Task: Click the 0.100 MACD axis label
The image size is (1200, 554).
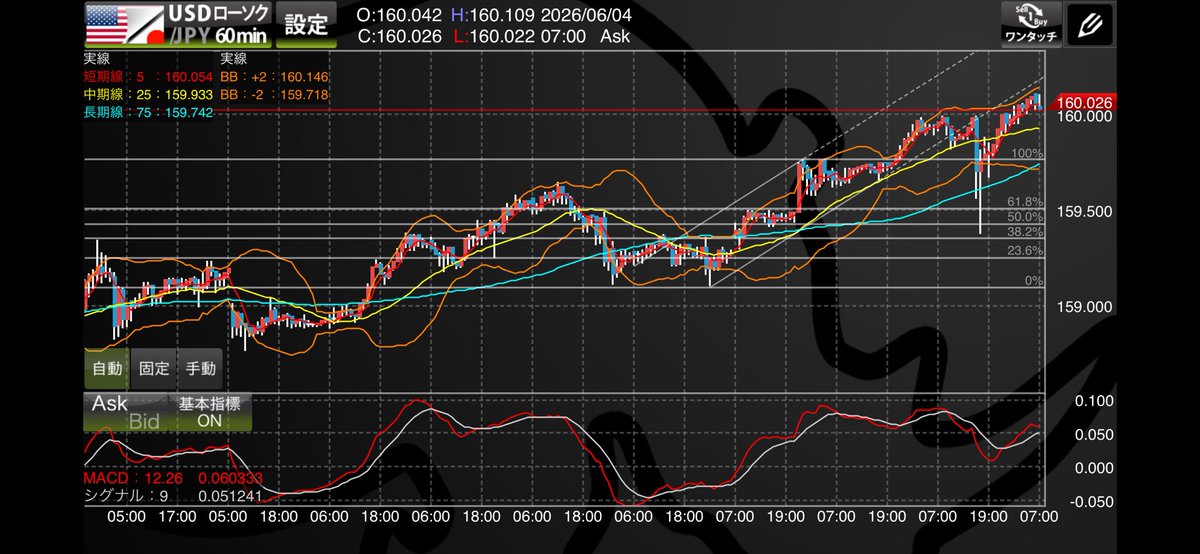Action: [x=1095, y=401]
